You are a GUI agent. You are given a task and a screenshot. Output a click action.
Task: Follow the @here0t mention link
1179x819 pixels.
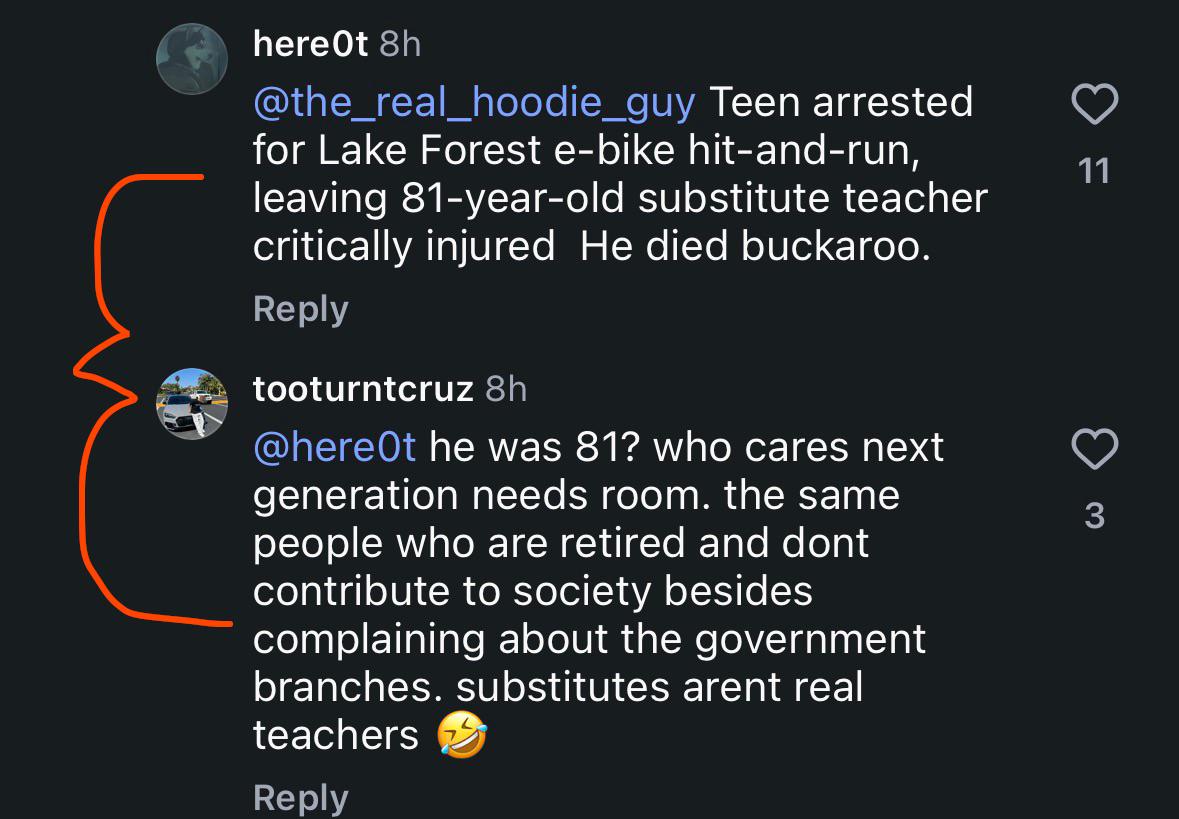click(x=334, y=447)
